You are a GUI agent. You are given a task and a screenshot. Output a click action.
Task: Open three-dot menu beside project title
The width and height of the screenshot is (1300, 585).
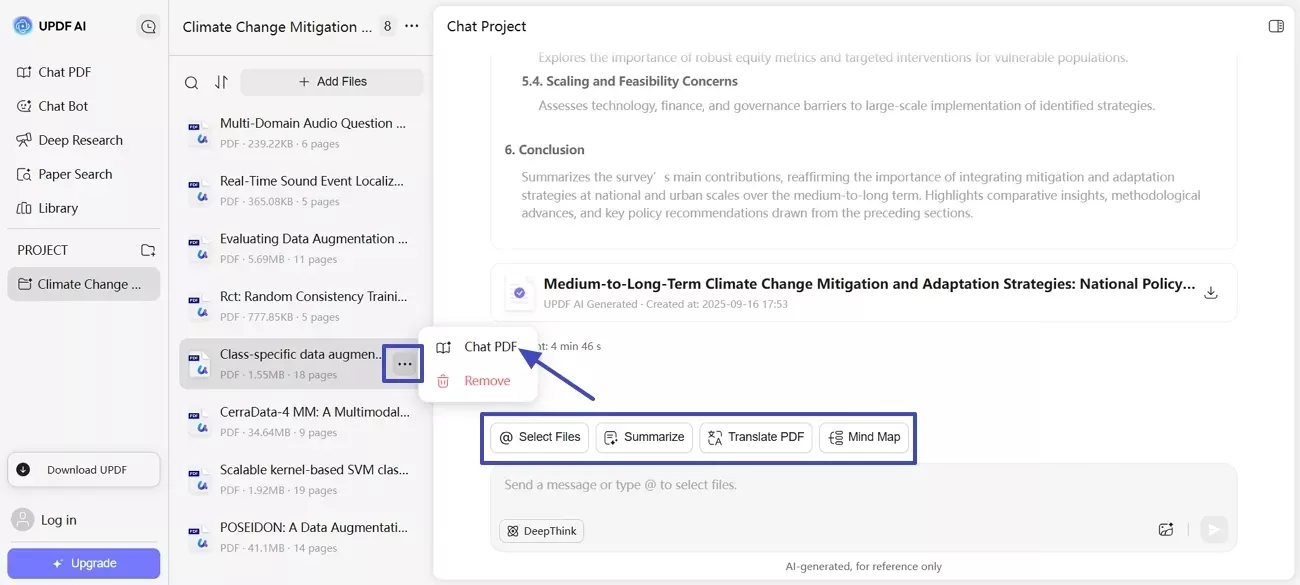412,27
